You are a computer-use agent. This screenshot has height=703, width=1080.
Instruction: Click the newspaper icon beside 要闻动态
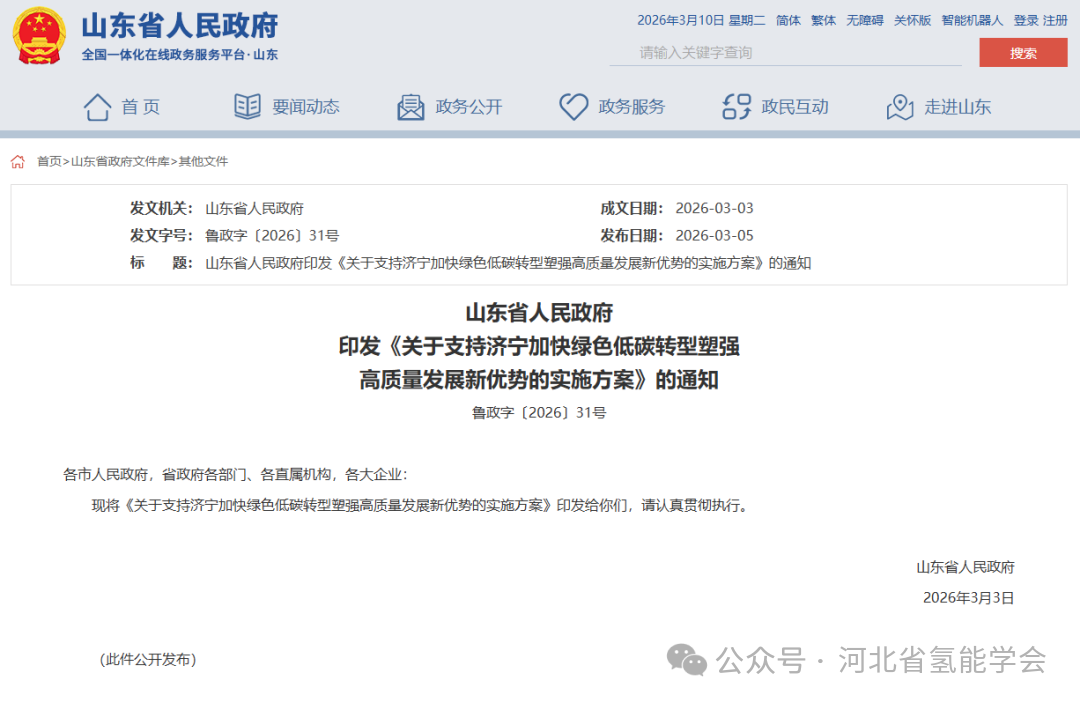(247, 107)
